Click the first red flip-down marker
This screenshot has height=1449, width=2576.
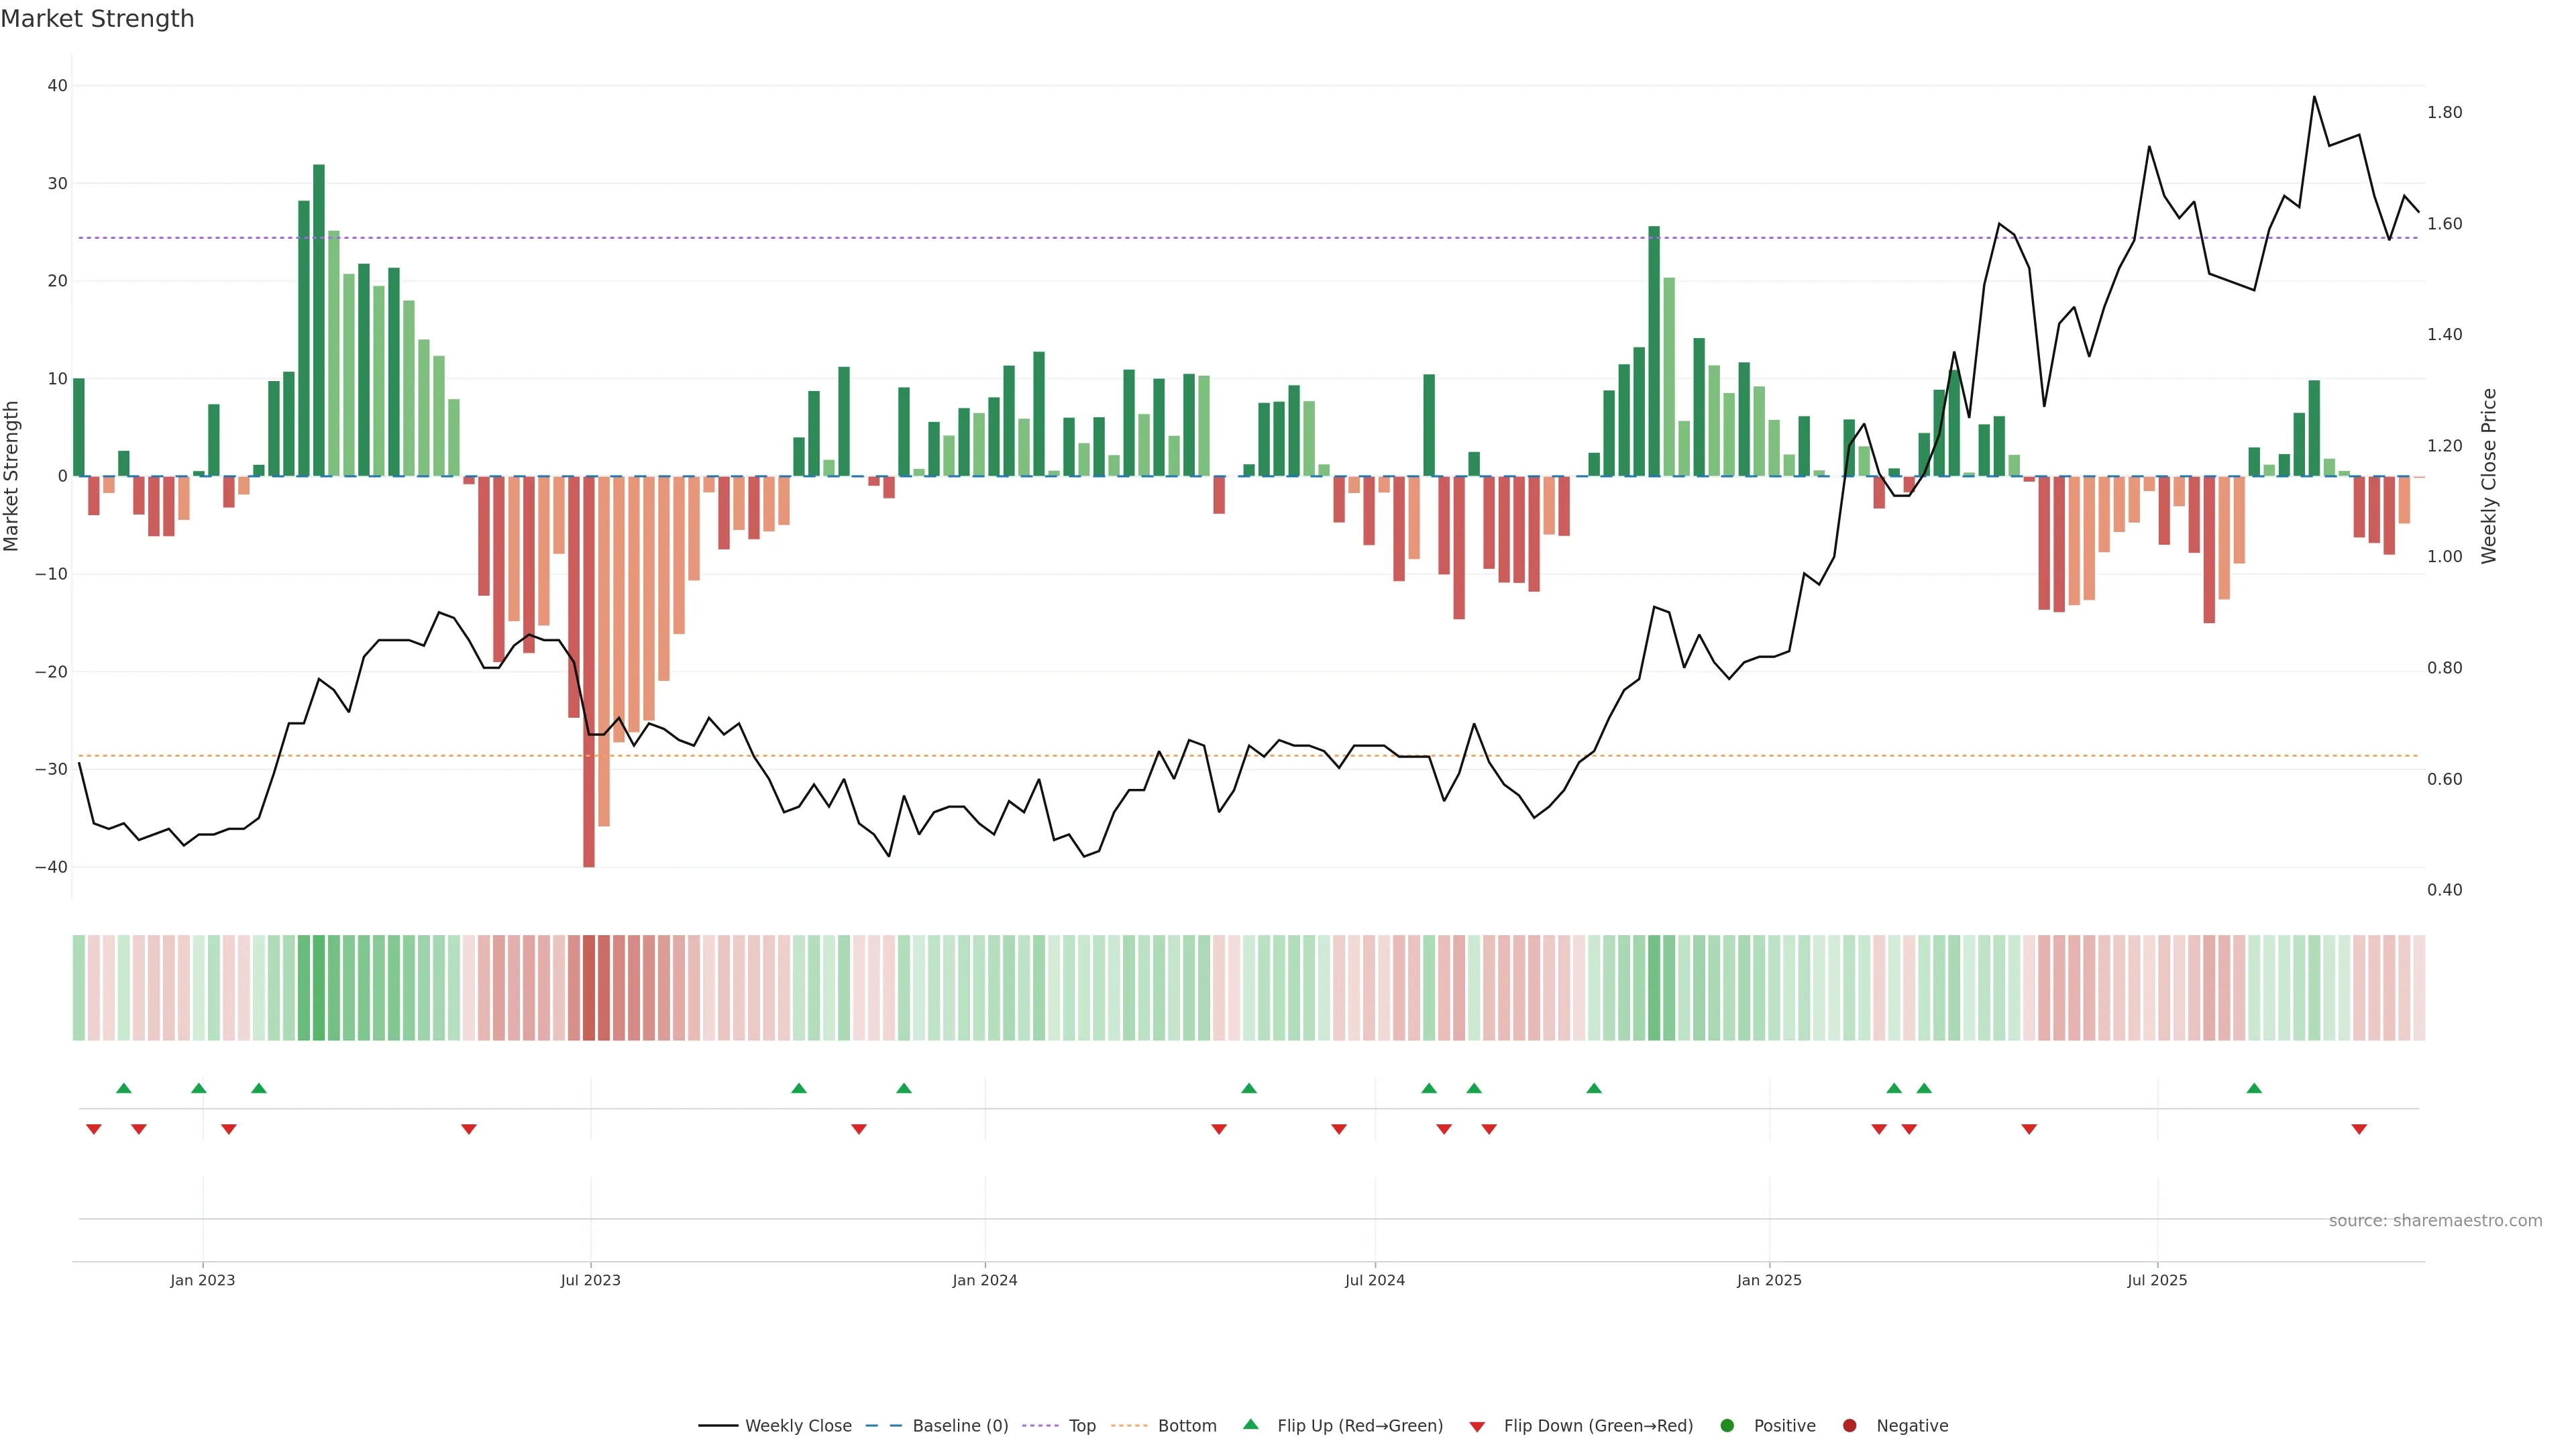(94, 1129)
